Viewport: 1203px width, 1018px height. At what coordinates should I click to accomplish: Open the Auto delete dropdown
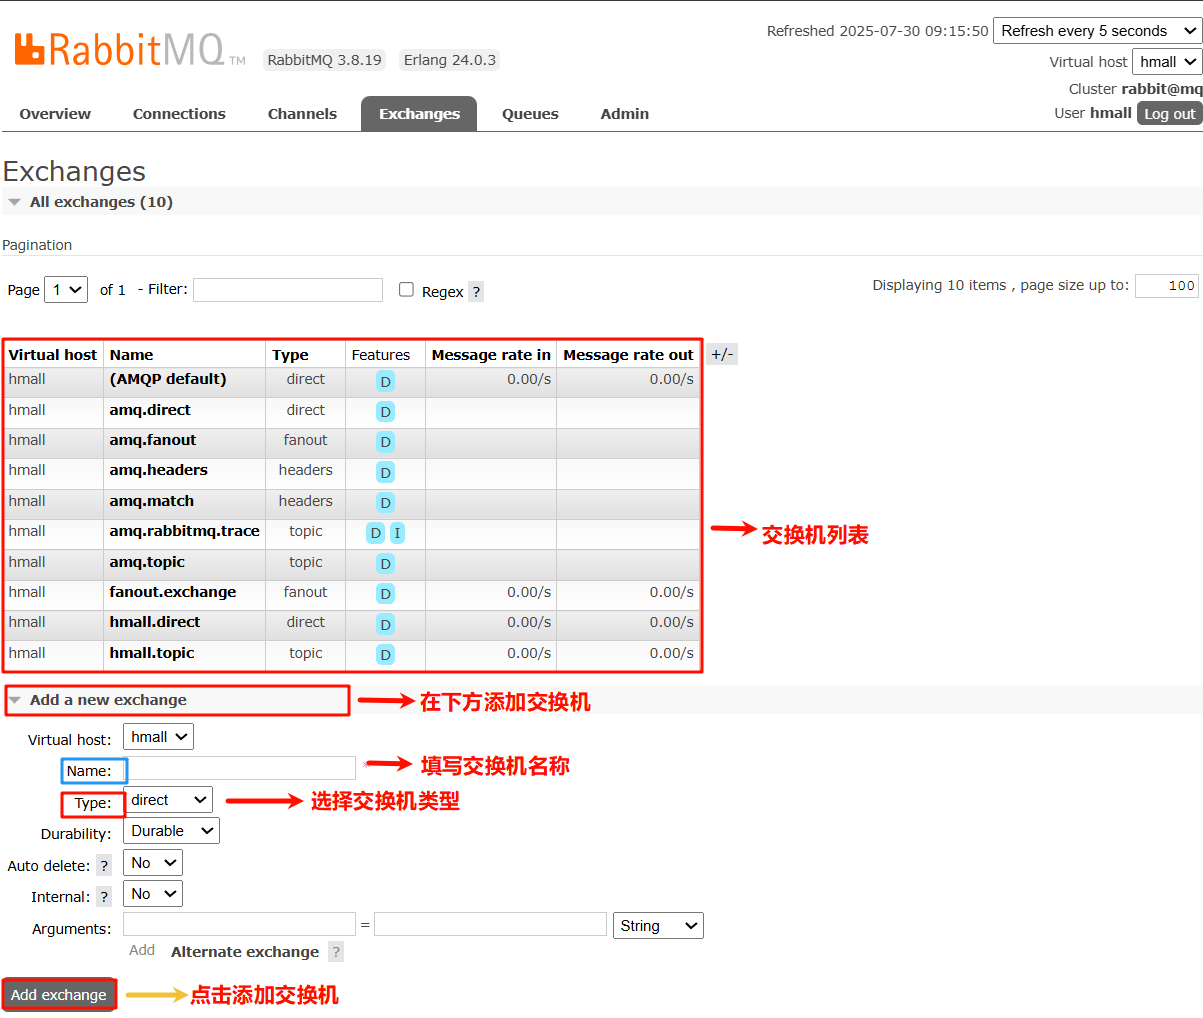coord(153,863)
